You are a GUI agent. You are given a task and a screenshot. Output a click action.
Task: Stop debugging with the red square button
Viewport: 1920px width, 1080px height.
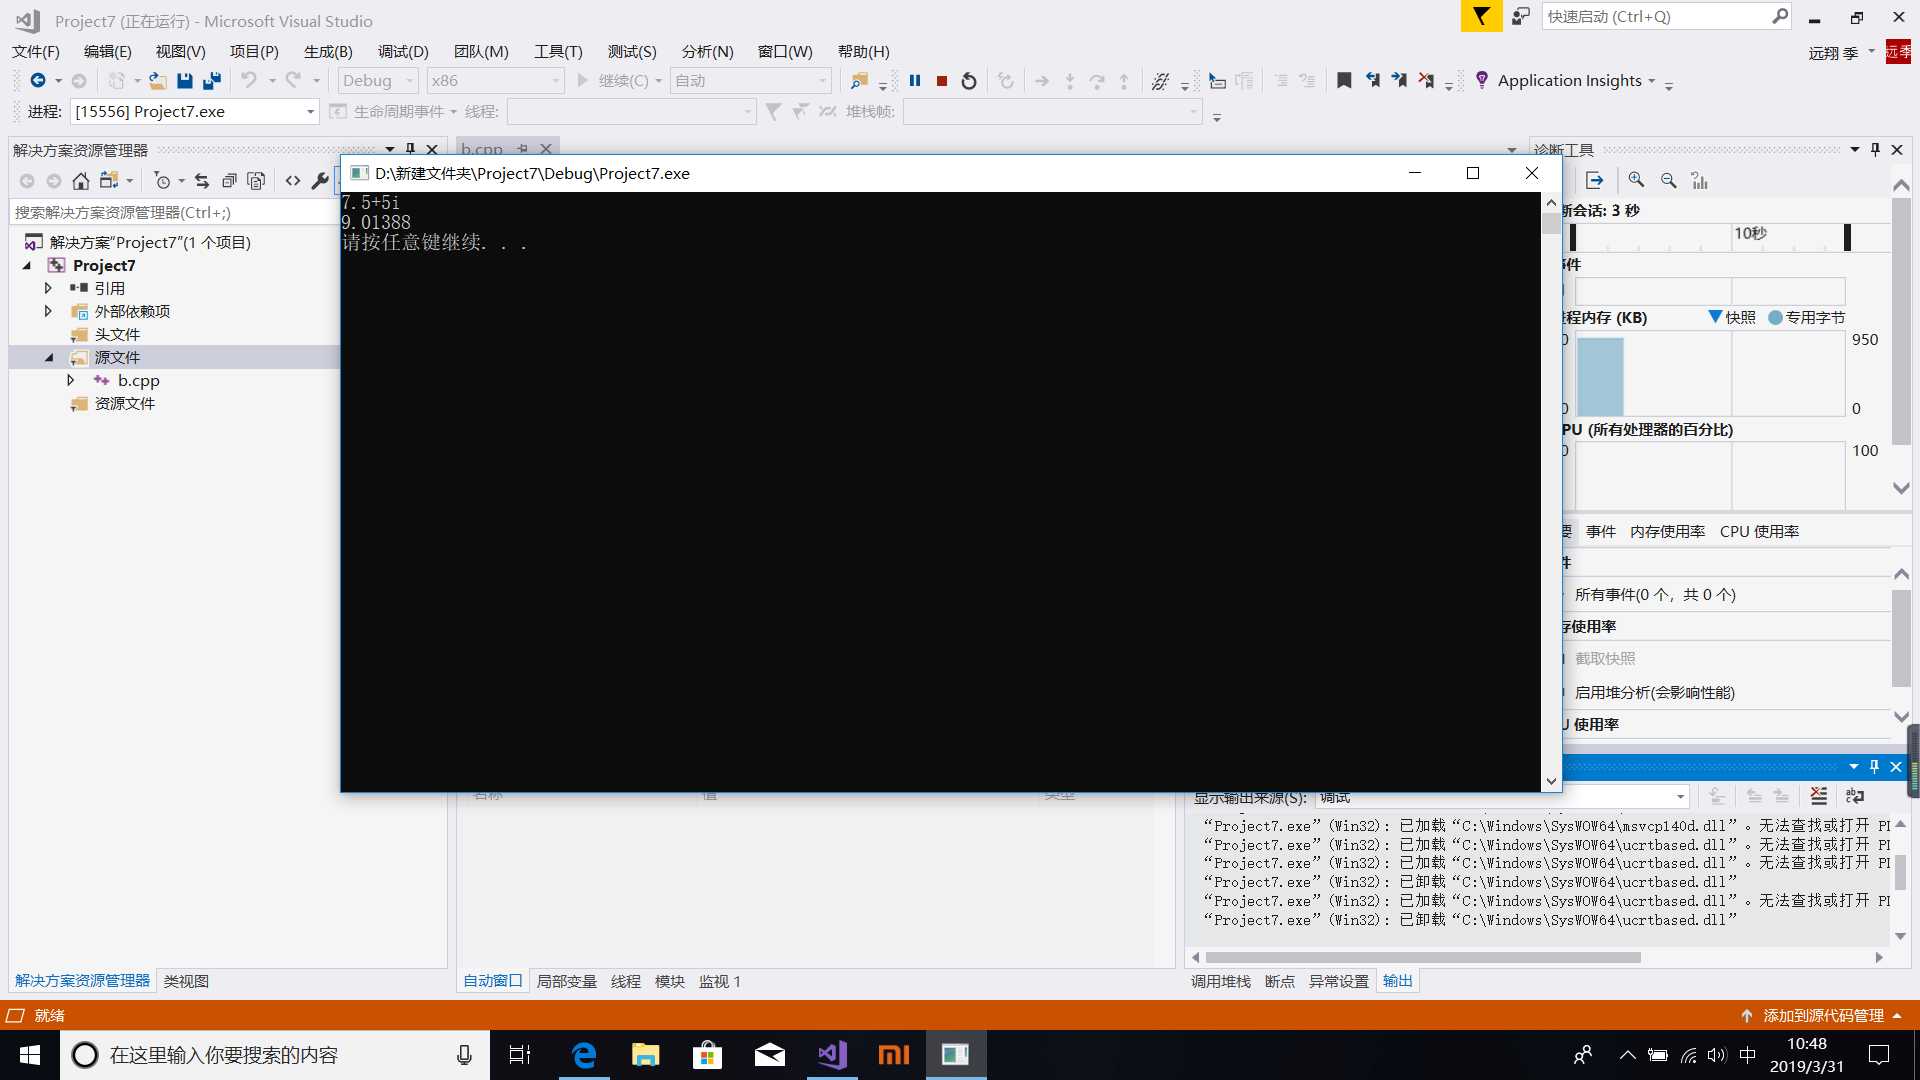pyautogui.click(x=941, y=81)
